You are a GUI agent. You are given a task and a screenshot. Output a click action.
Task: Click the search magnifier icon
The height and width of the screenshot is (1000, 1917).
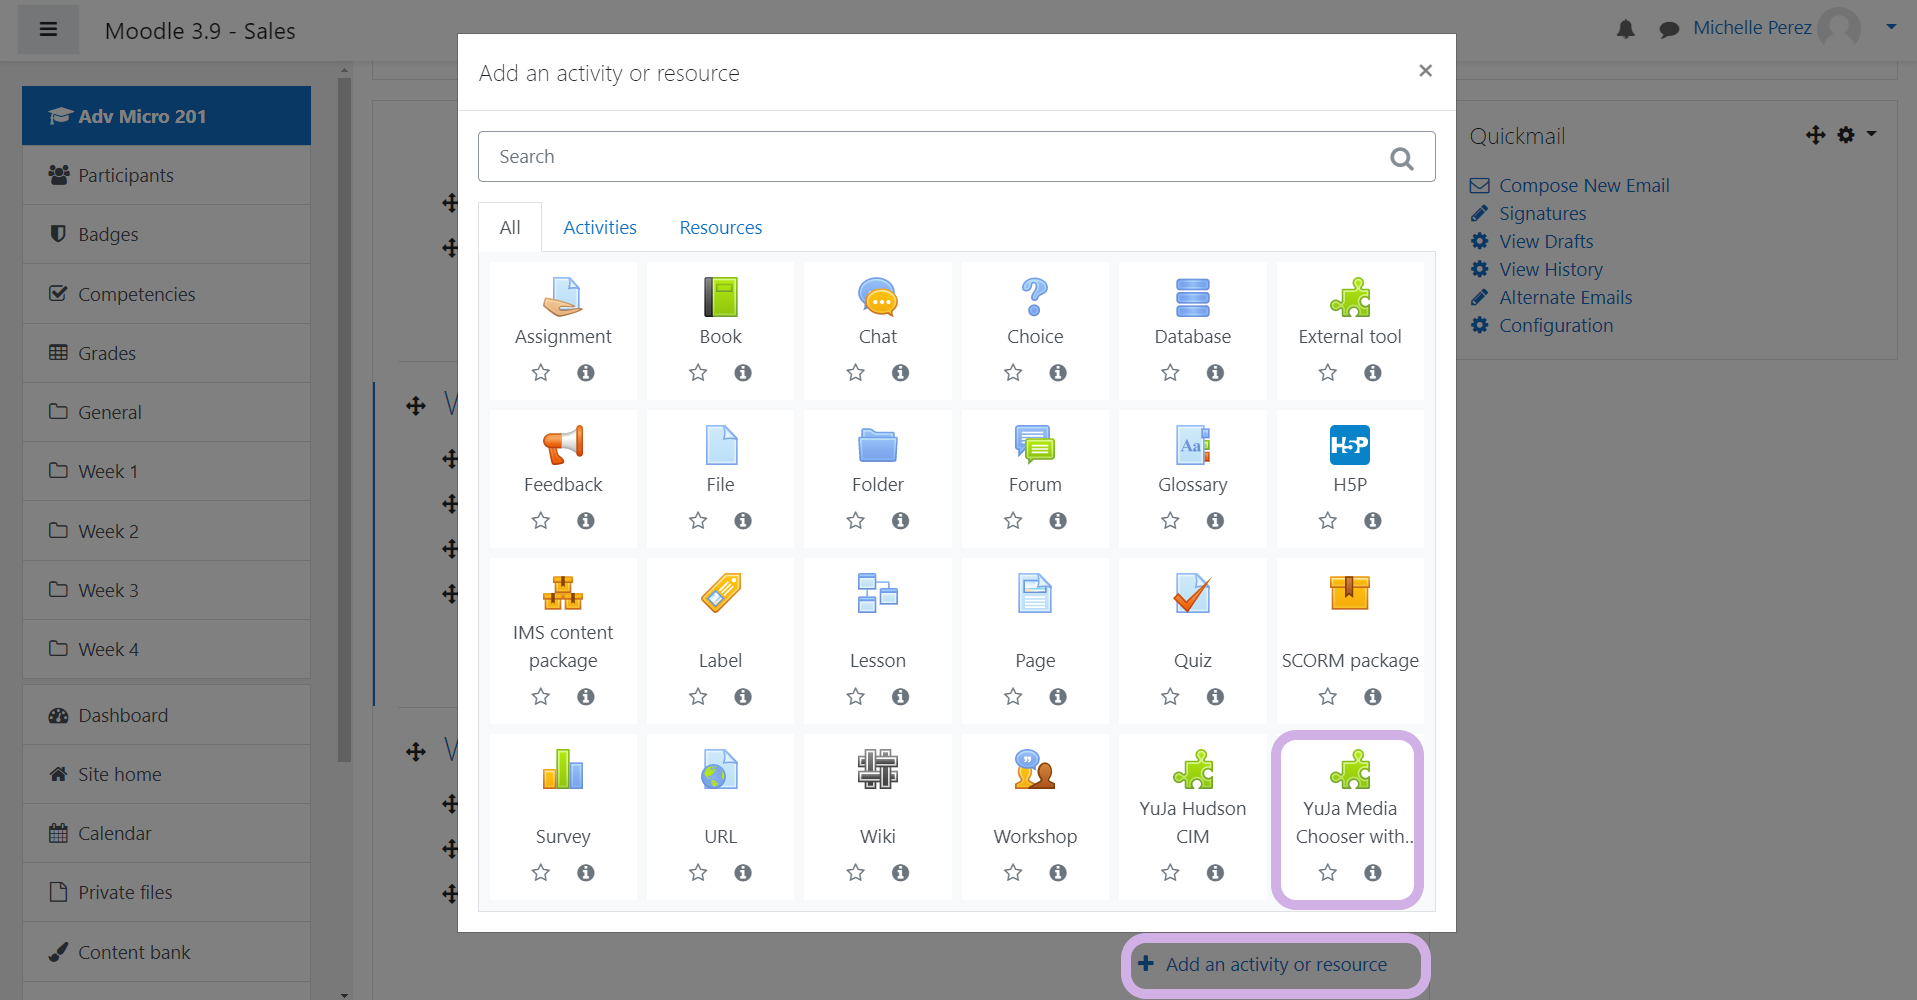click(1401, 158)
